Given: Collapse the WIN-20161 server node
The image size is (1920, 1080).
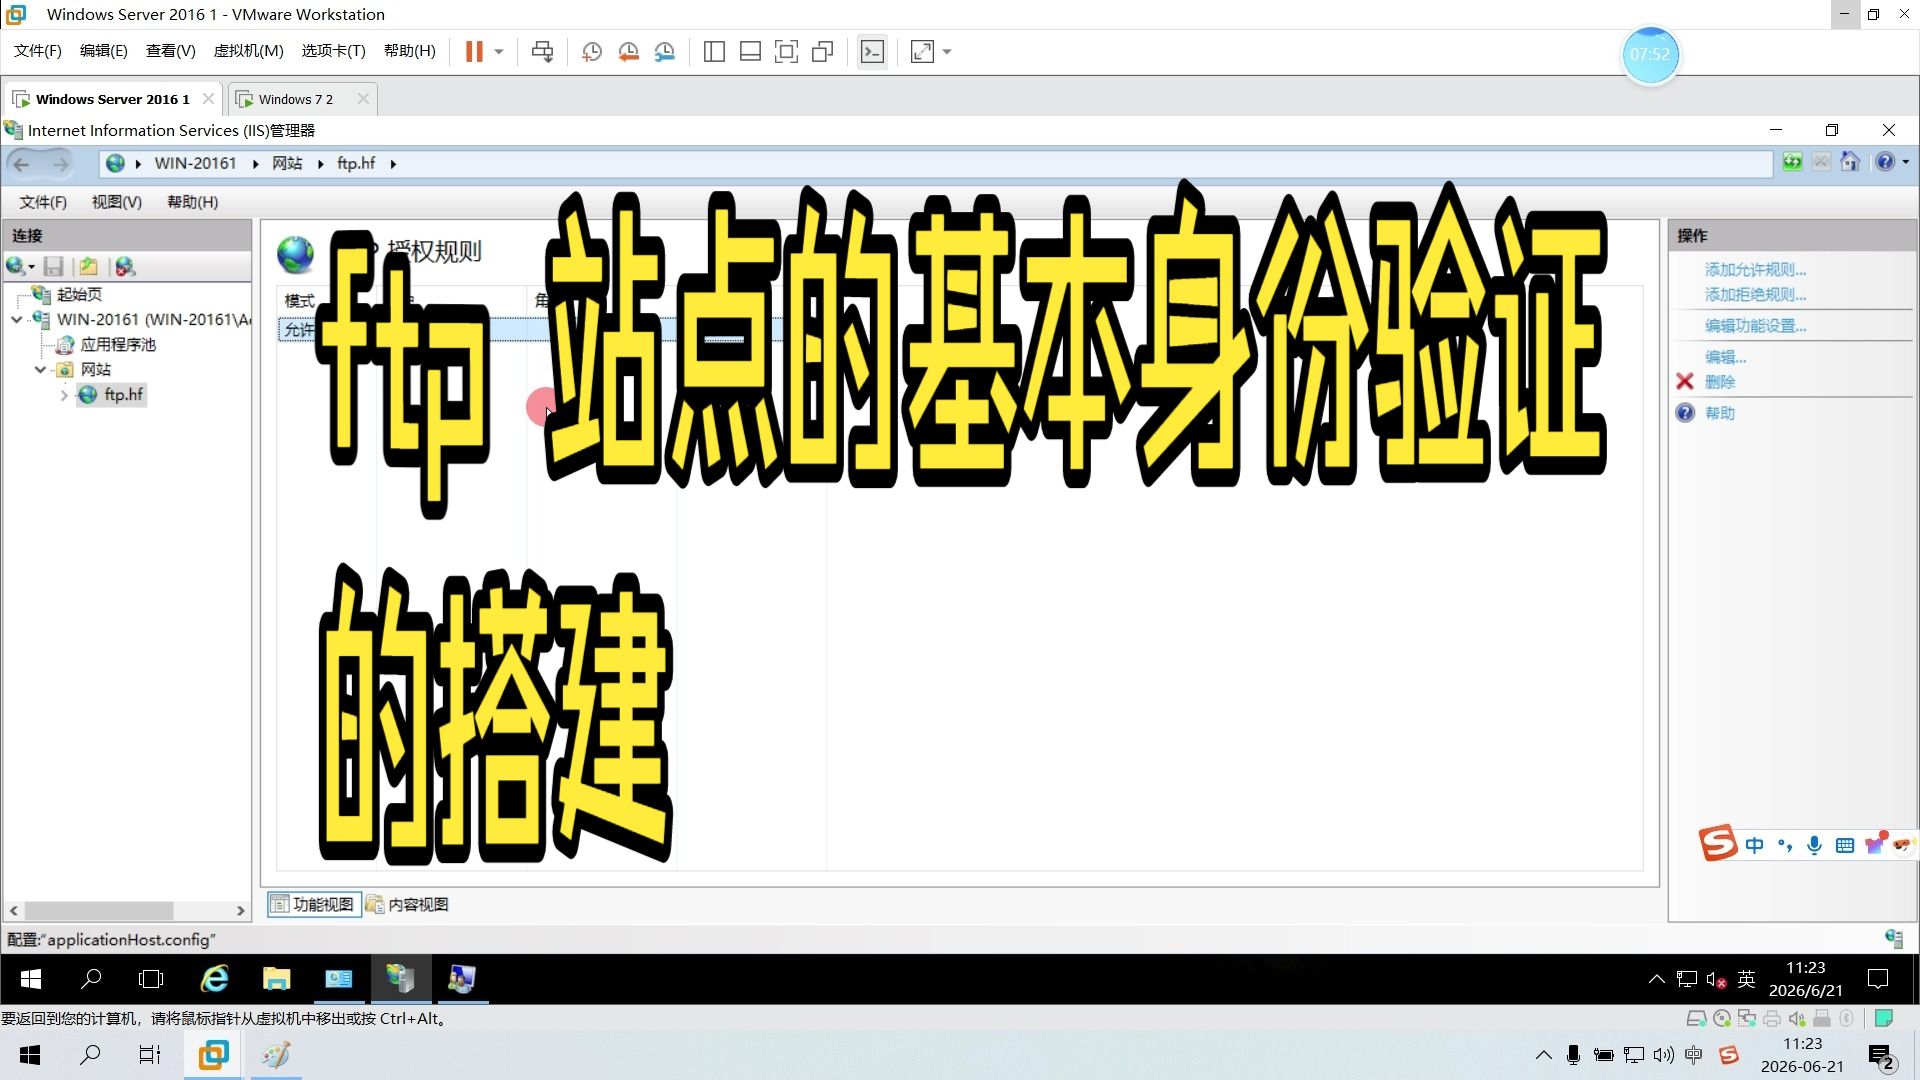Looking at the screenshot, I should (x=16, y=319).
